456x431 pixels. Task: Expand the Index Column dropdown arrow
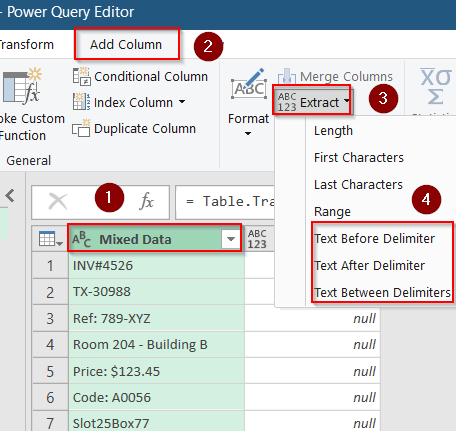tap(182, 102)
